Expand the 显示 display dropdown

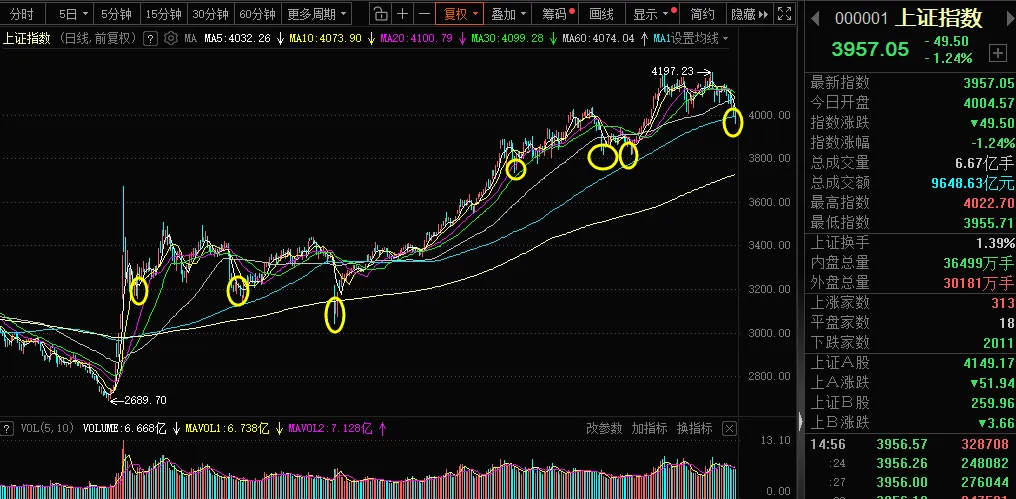(x=654, y=14)
